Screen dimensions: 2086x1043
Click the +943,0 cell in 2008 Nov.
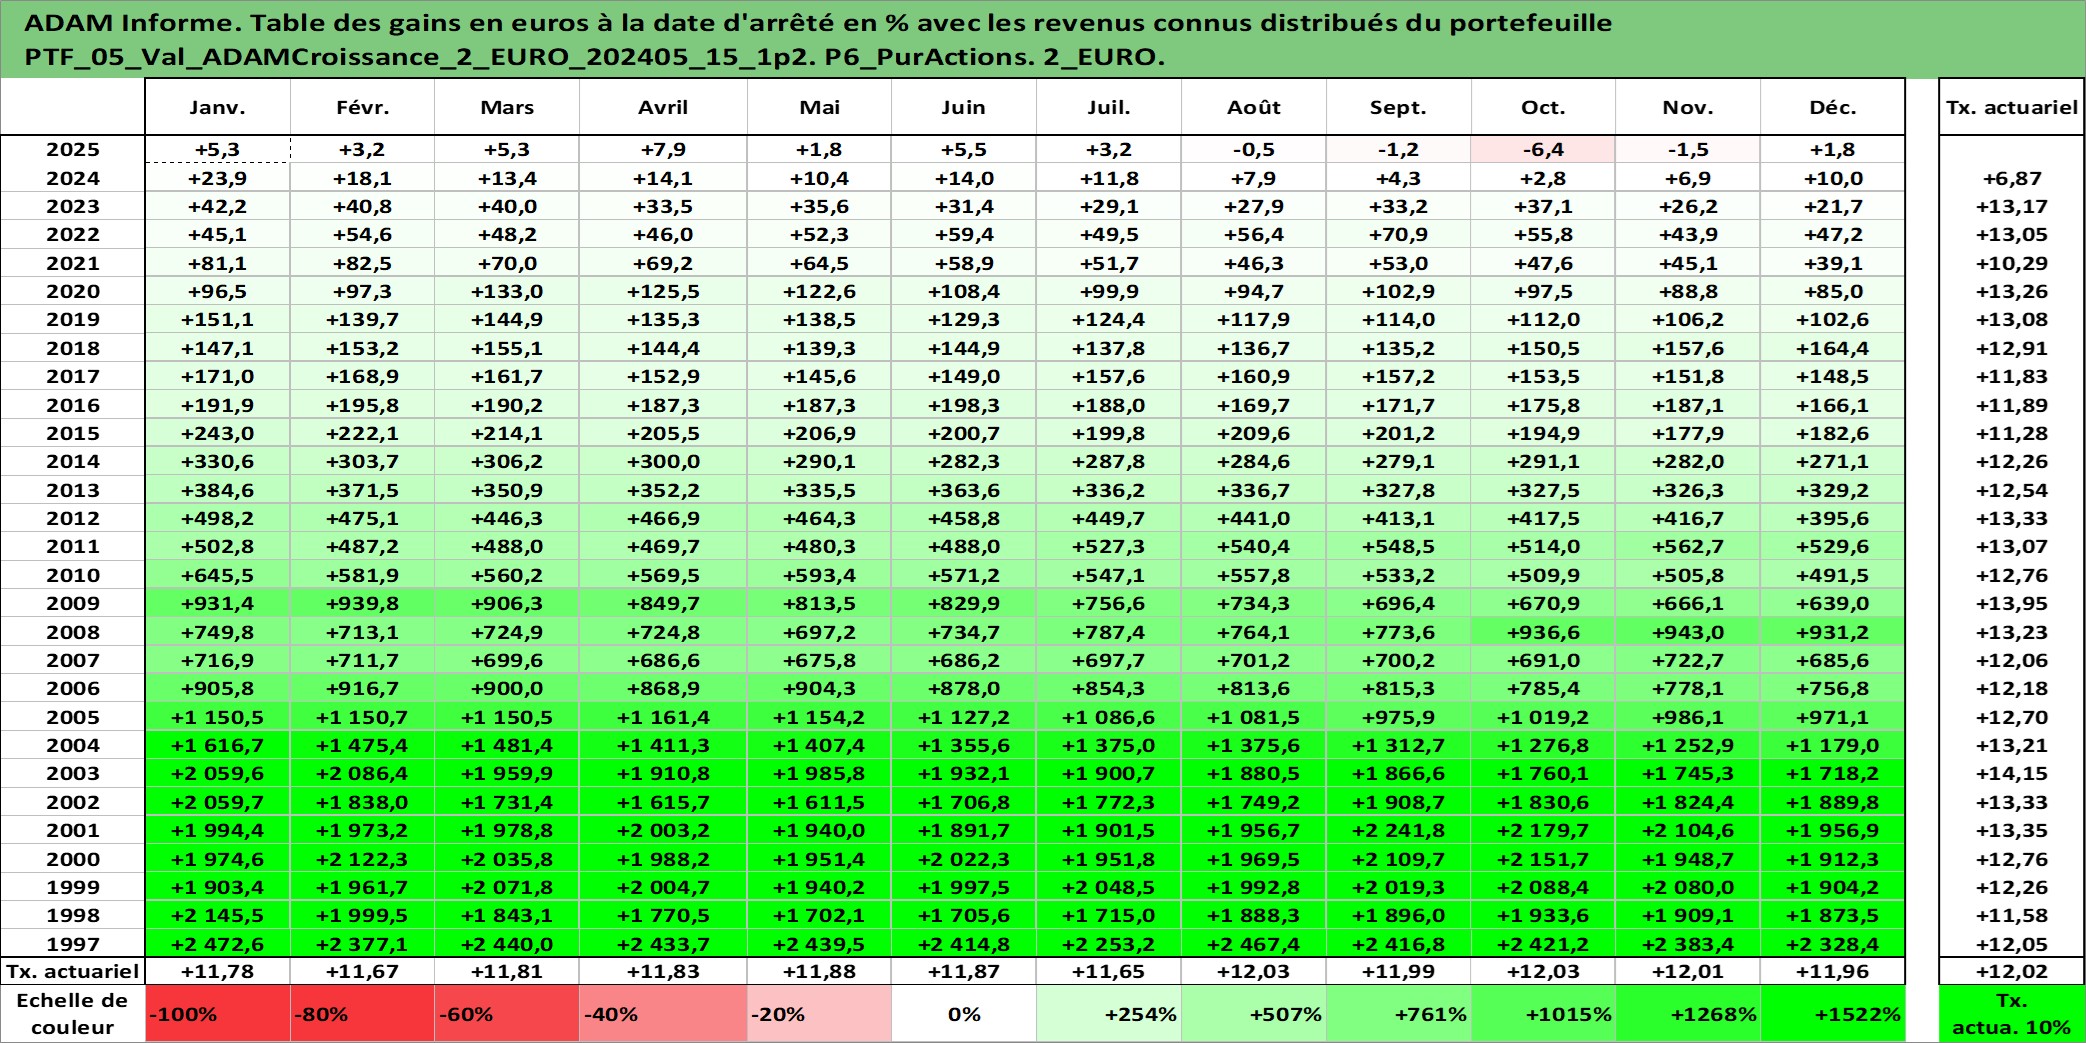point(1688,632)
